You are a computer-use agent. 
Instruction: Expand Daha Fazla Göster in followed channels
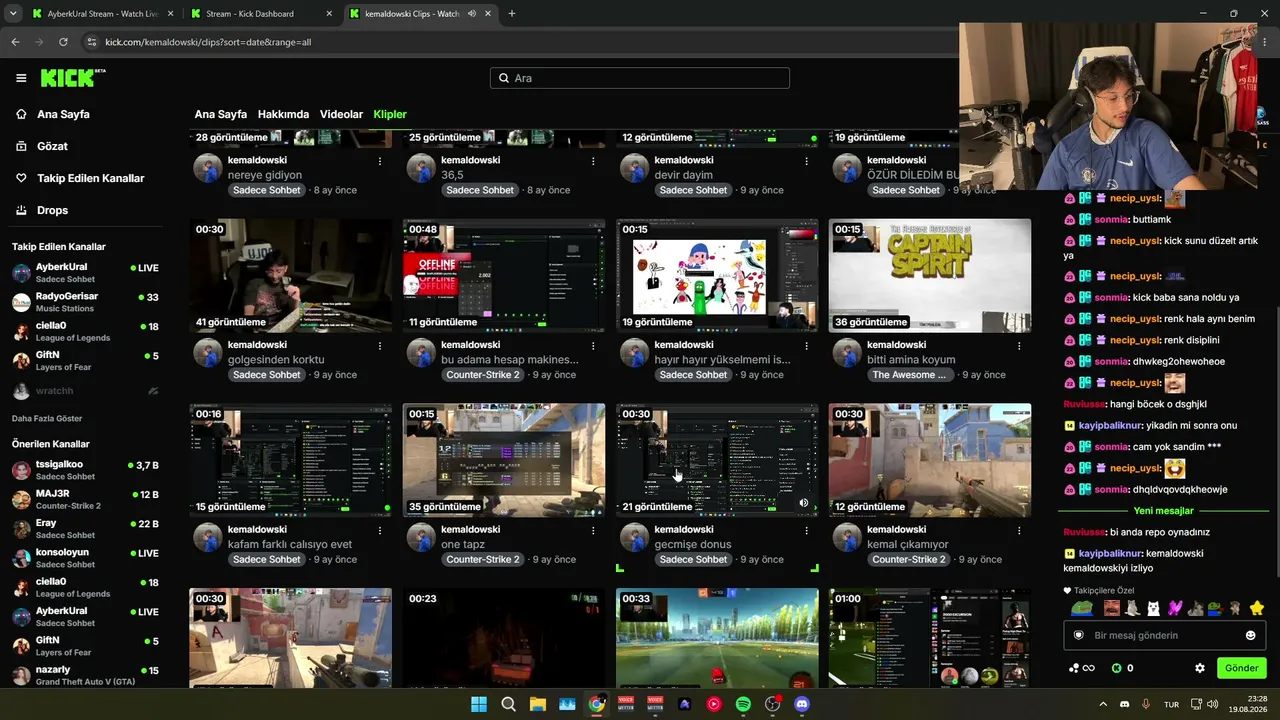47,418
